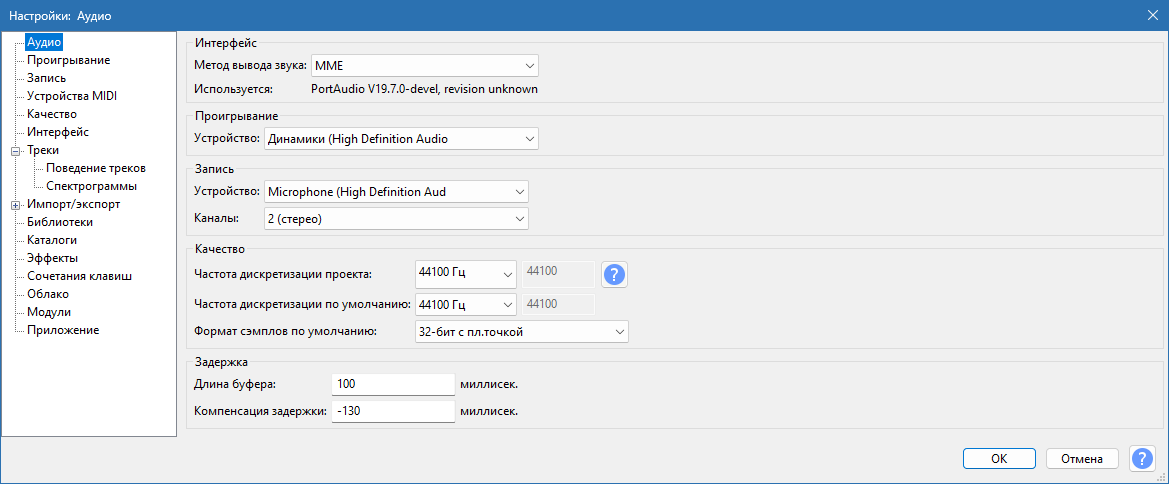Click the Используется: label

[x=233, y=89]
